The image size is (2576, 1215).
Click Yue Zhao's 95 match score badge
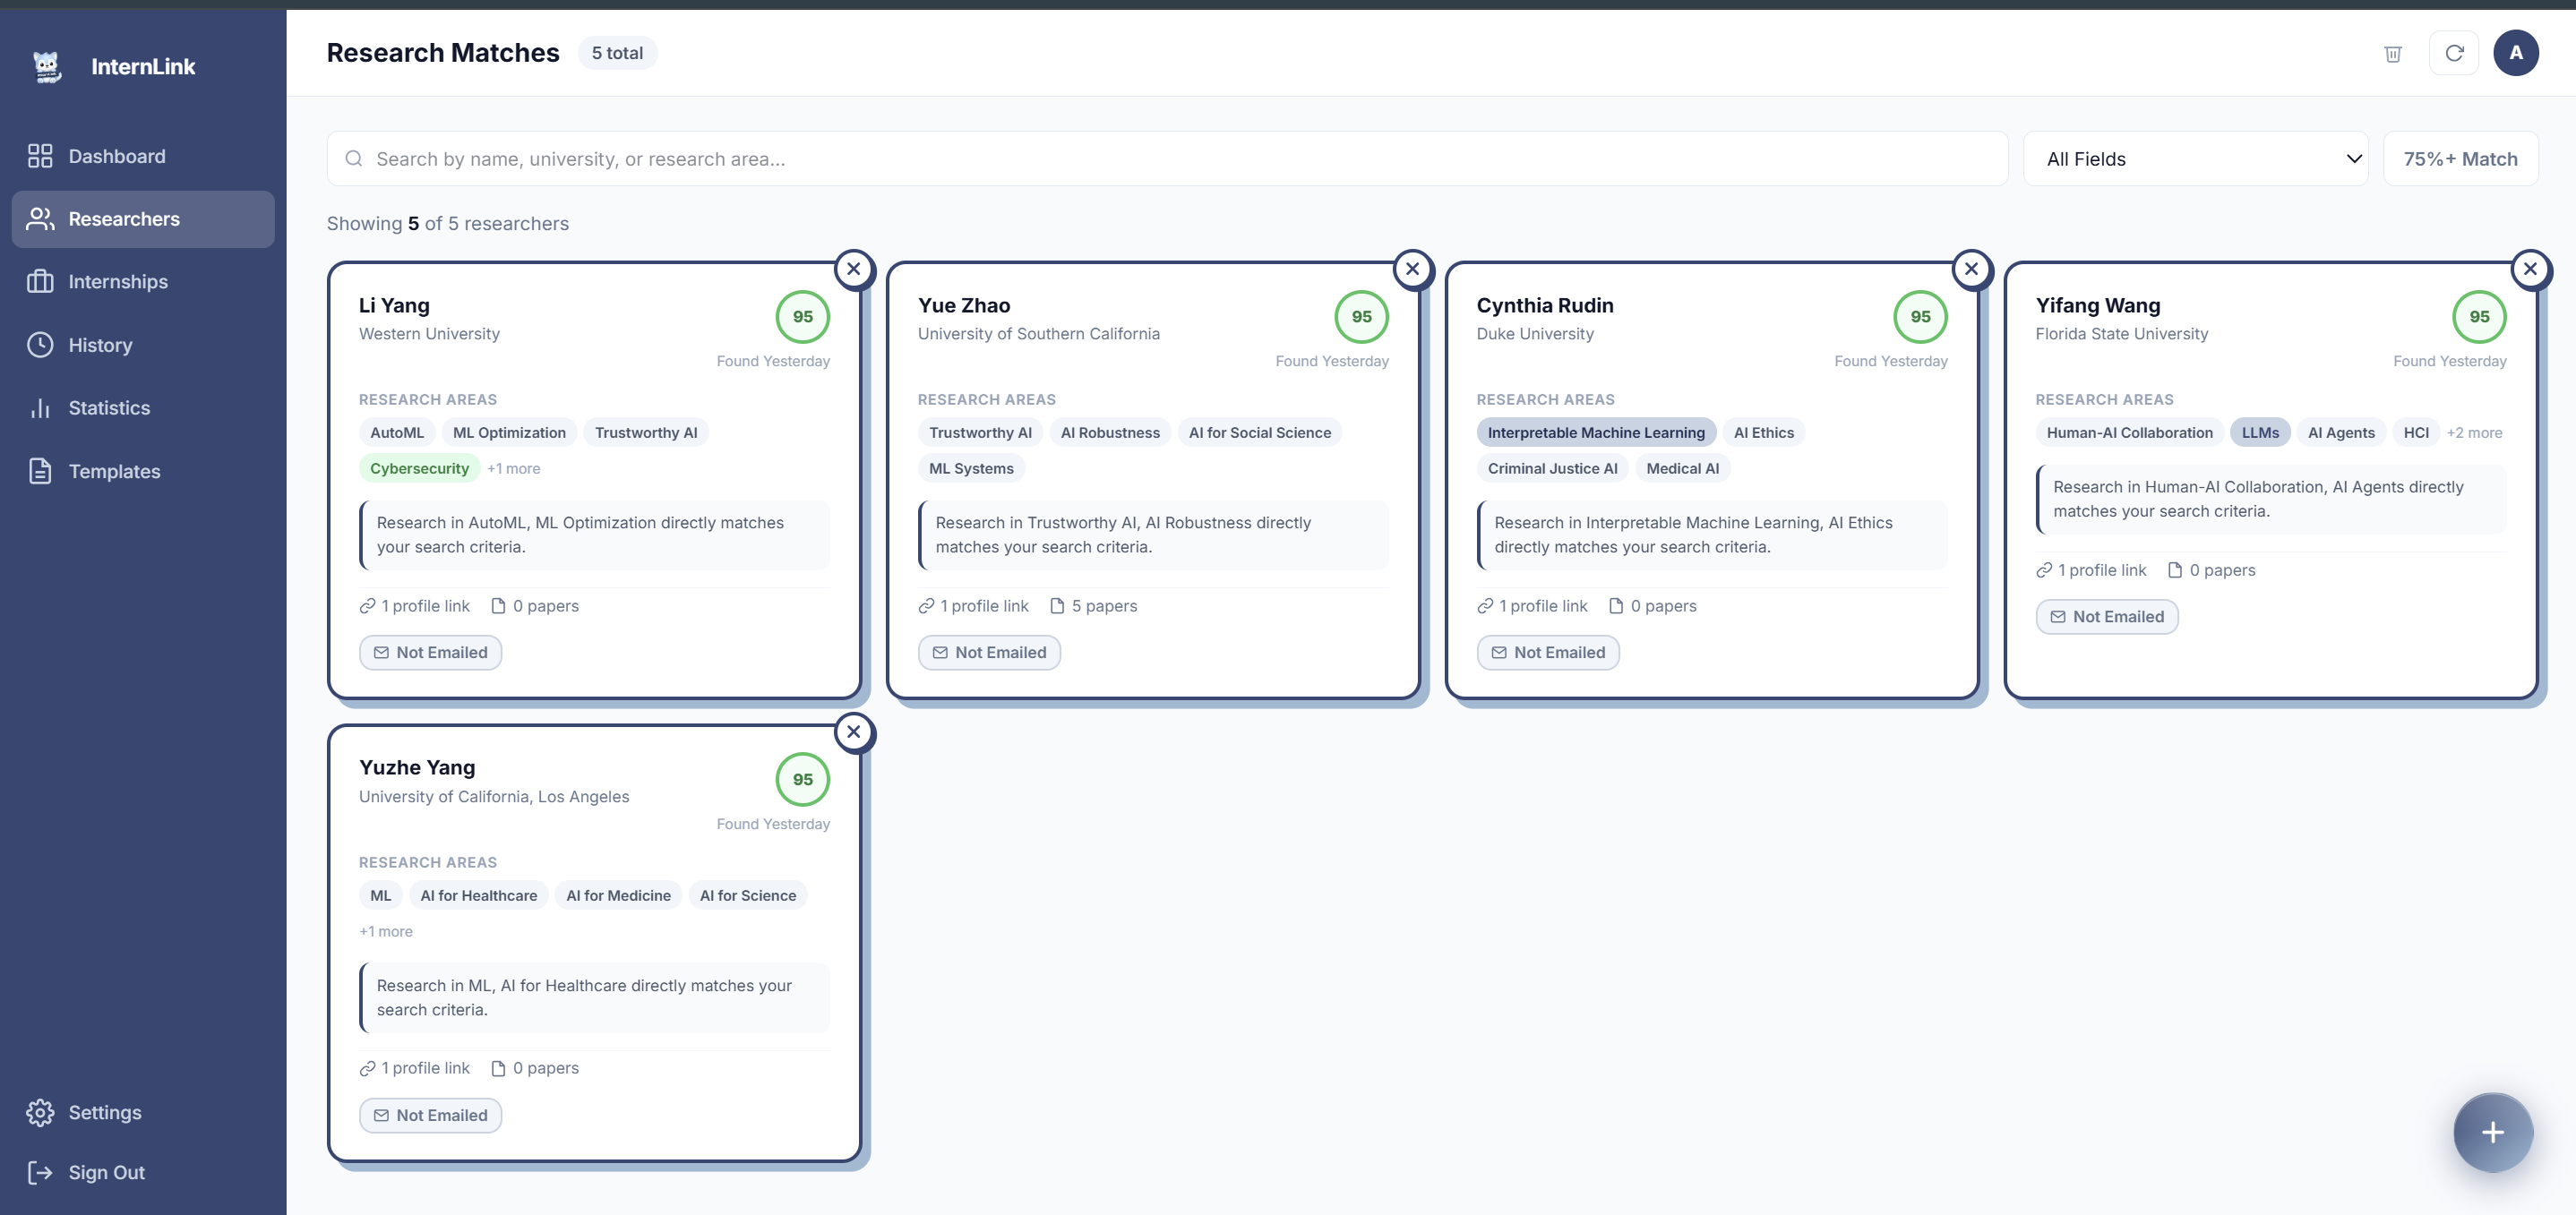1362,317
